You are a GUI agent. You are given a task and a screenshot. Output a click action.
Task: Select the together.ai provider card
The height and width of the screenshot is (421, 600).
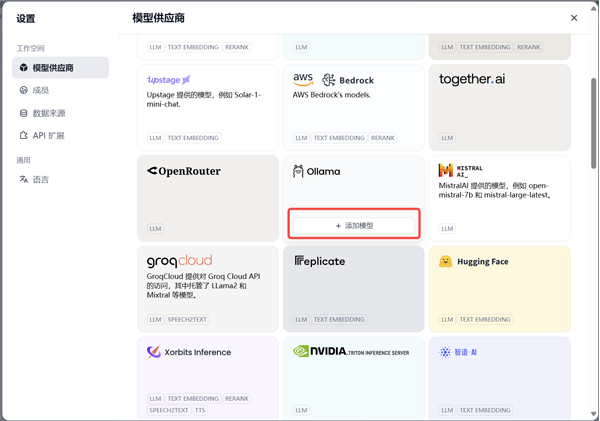500,108
